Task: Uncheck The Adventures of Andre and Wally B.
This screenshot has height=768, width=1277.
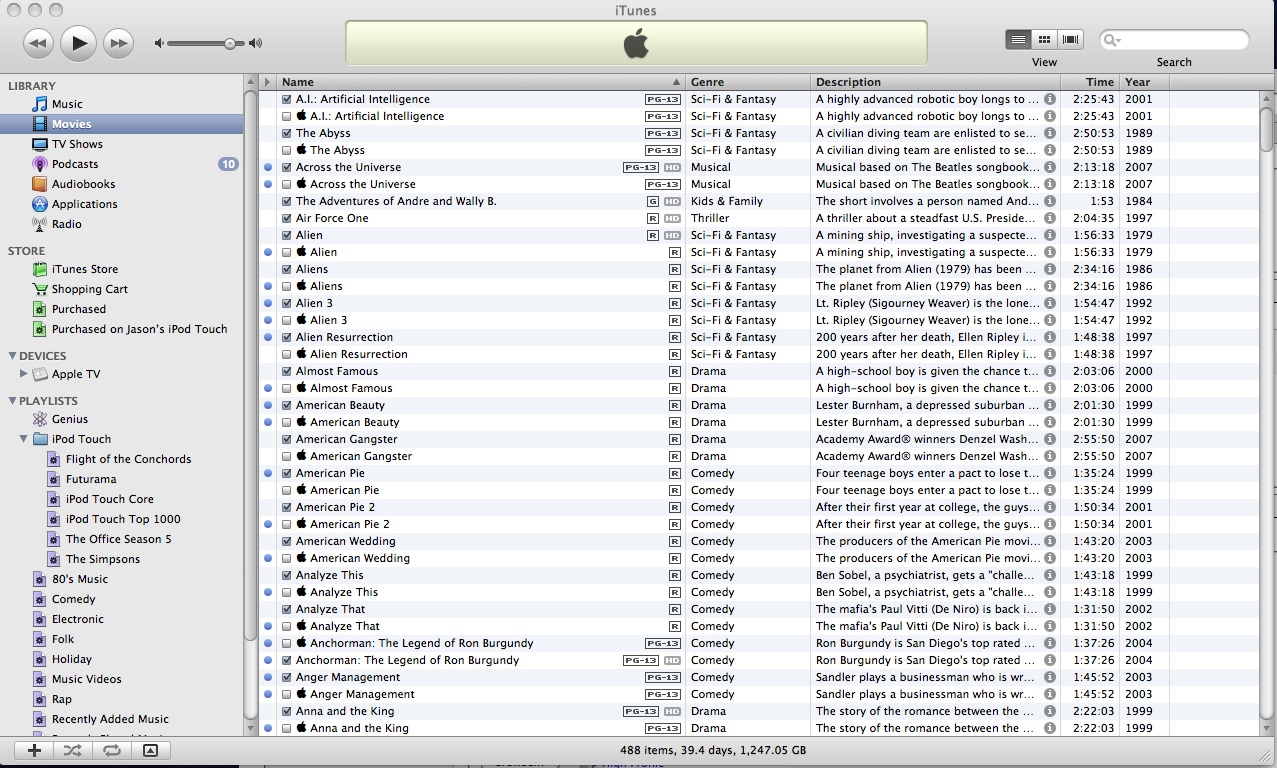Action: [287, 201]
